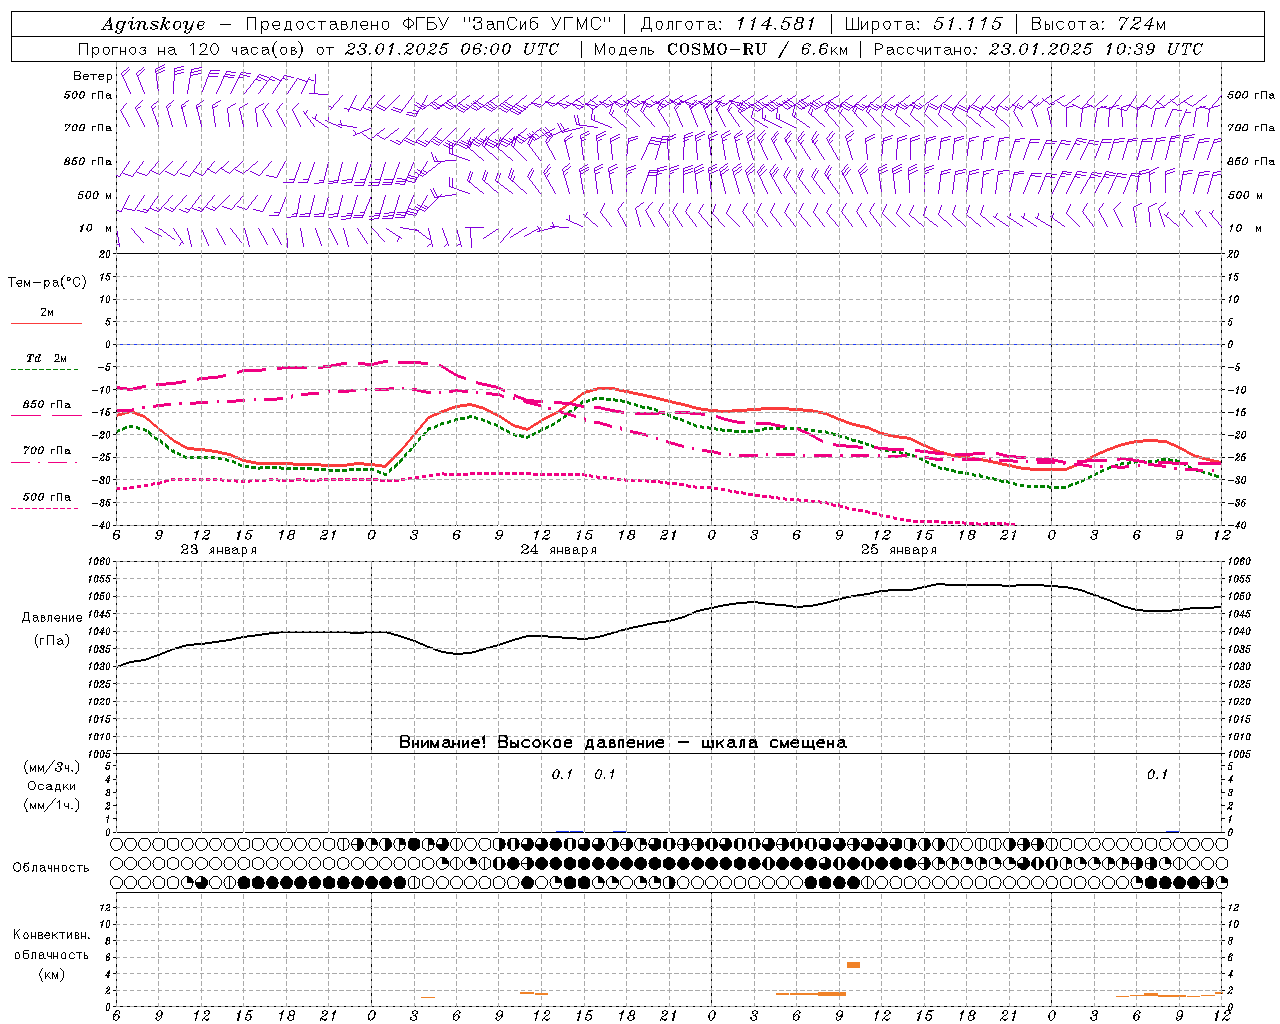This screenshot has height=1024, width=1280.
Task: Click the "Высота: 724м" header text
Action: [x=1098, y=24]
